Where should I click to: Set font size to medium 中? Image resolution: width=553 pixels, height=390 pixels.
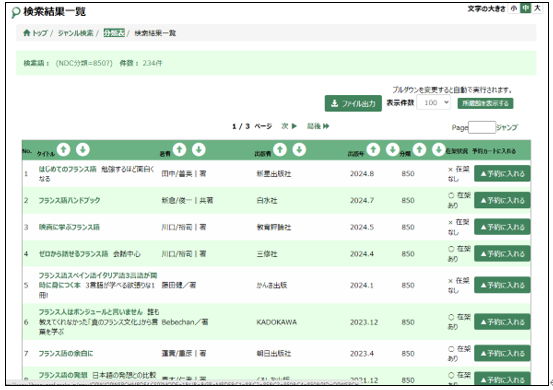tap(525, 8)
